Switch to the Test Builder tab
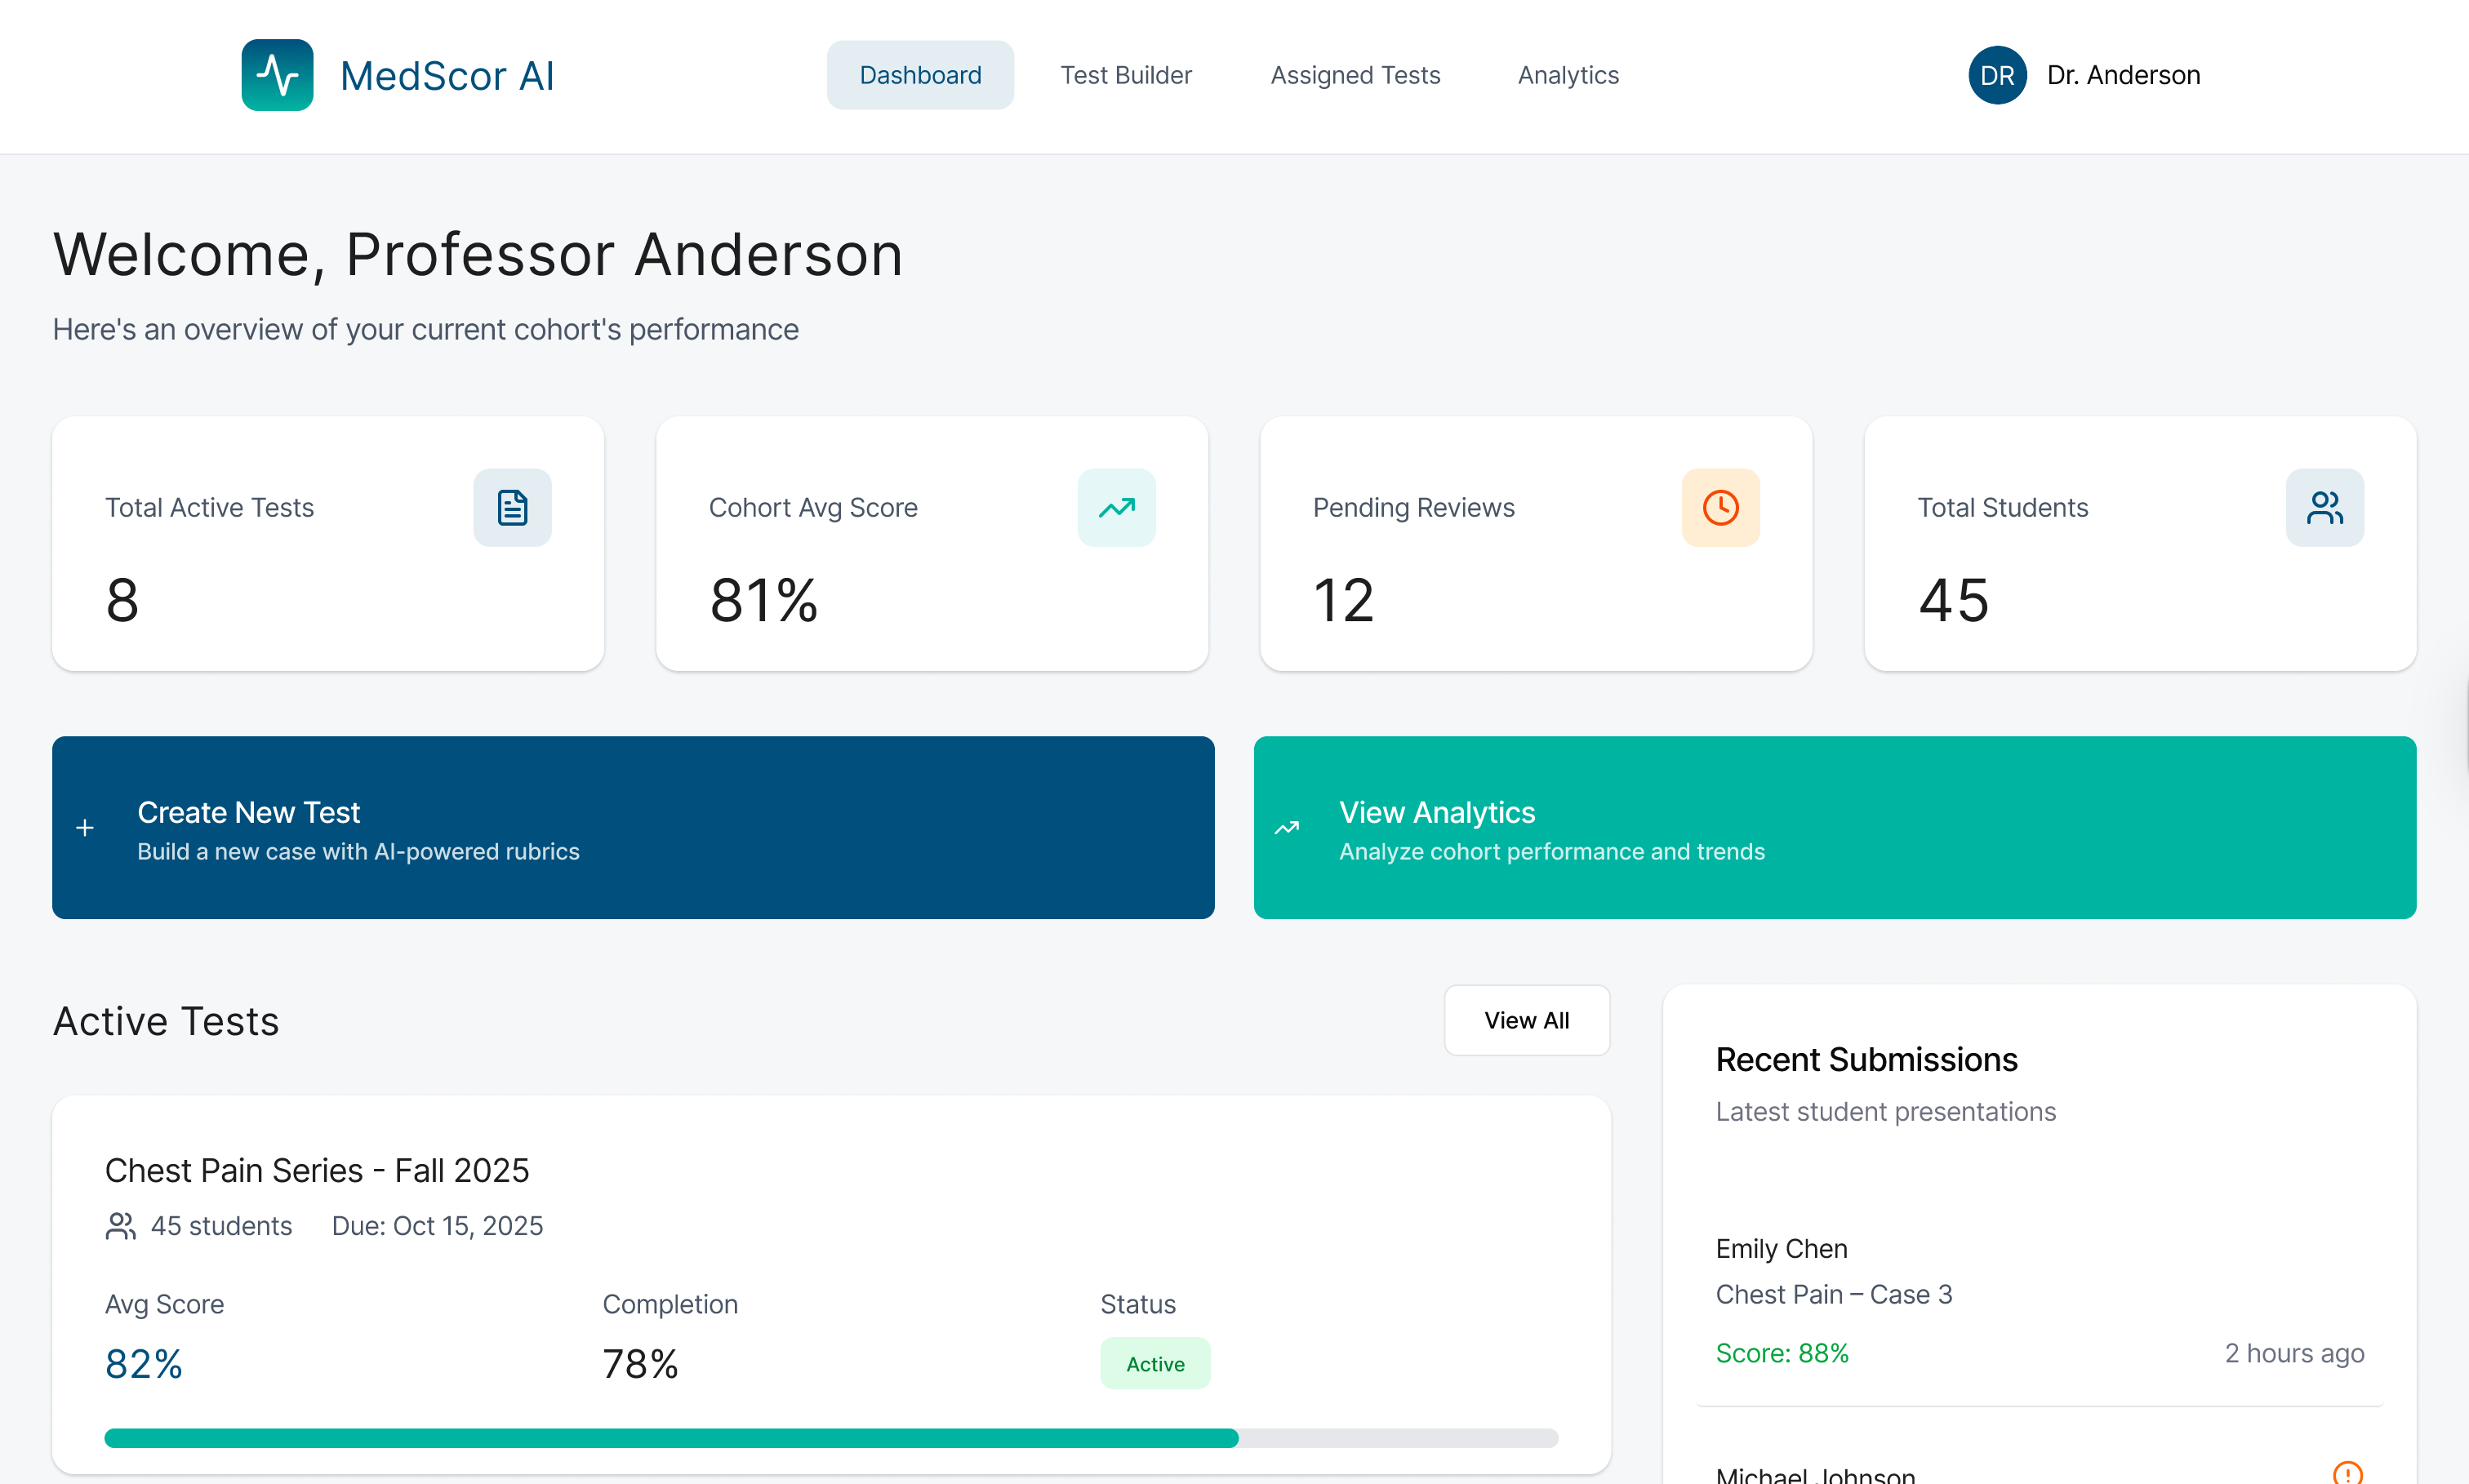Image resolution: width=2469 pixels, height=1484 pixels. (1126, 74)
